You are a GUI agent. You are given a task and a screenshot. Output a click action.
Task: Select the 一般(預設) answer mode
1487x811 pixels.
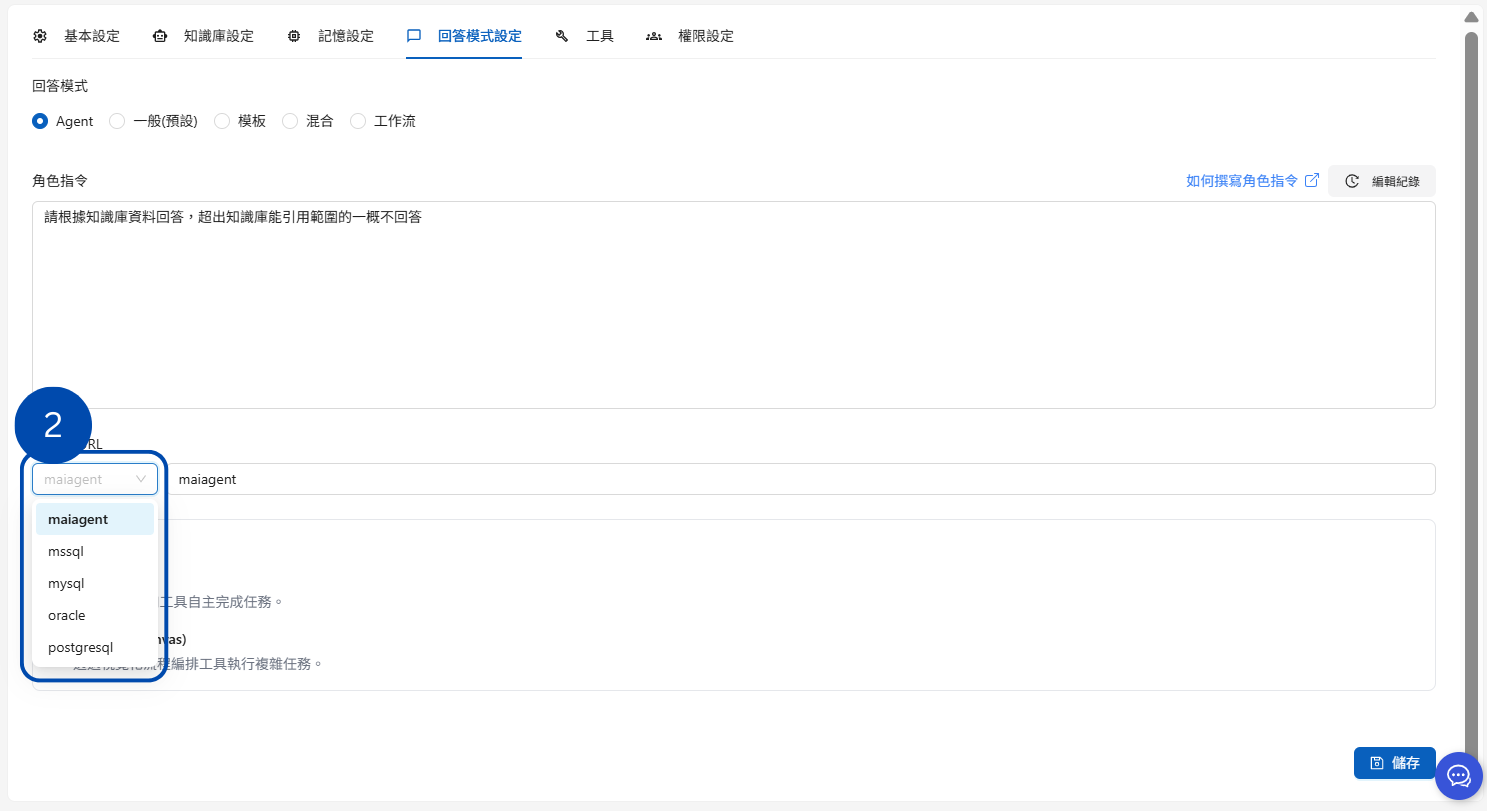pyautogui.click(x=117, y=121)
